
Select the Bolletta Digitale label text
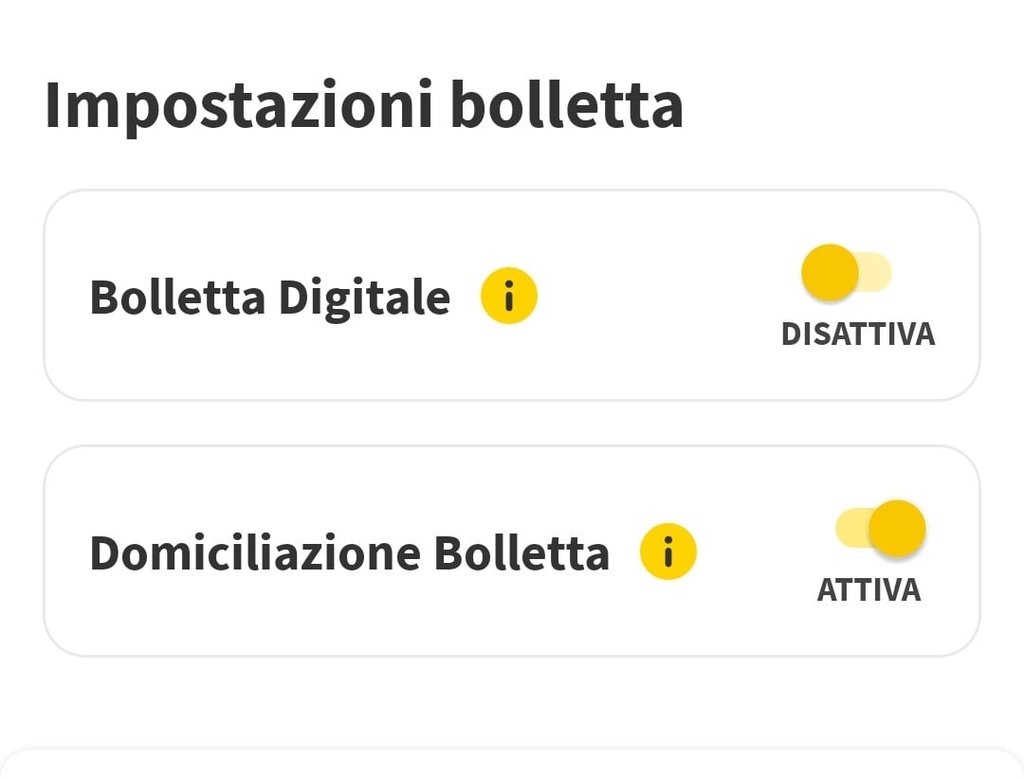[270, 297]
